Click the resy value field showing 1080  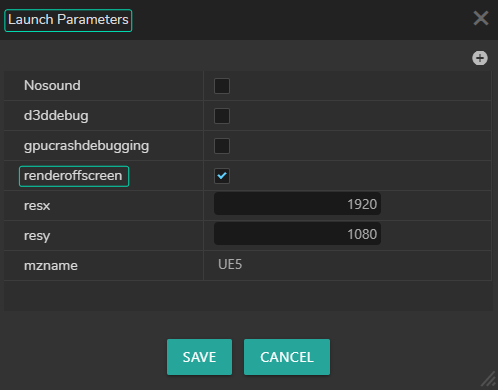(297, 234)
